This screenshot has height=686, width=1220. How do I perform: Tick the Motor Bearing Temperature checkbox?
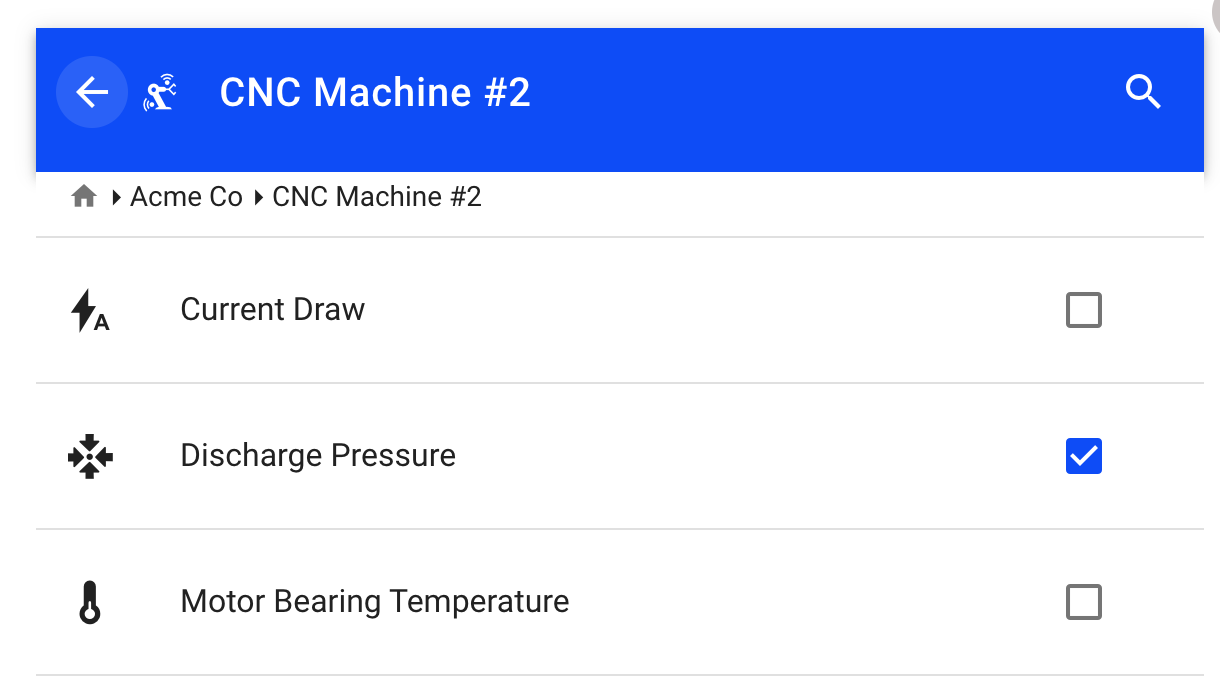click(1084, 602)
